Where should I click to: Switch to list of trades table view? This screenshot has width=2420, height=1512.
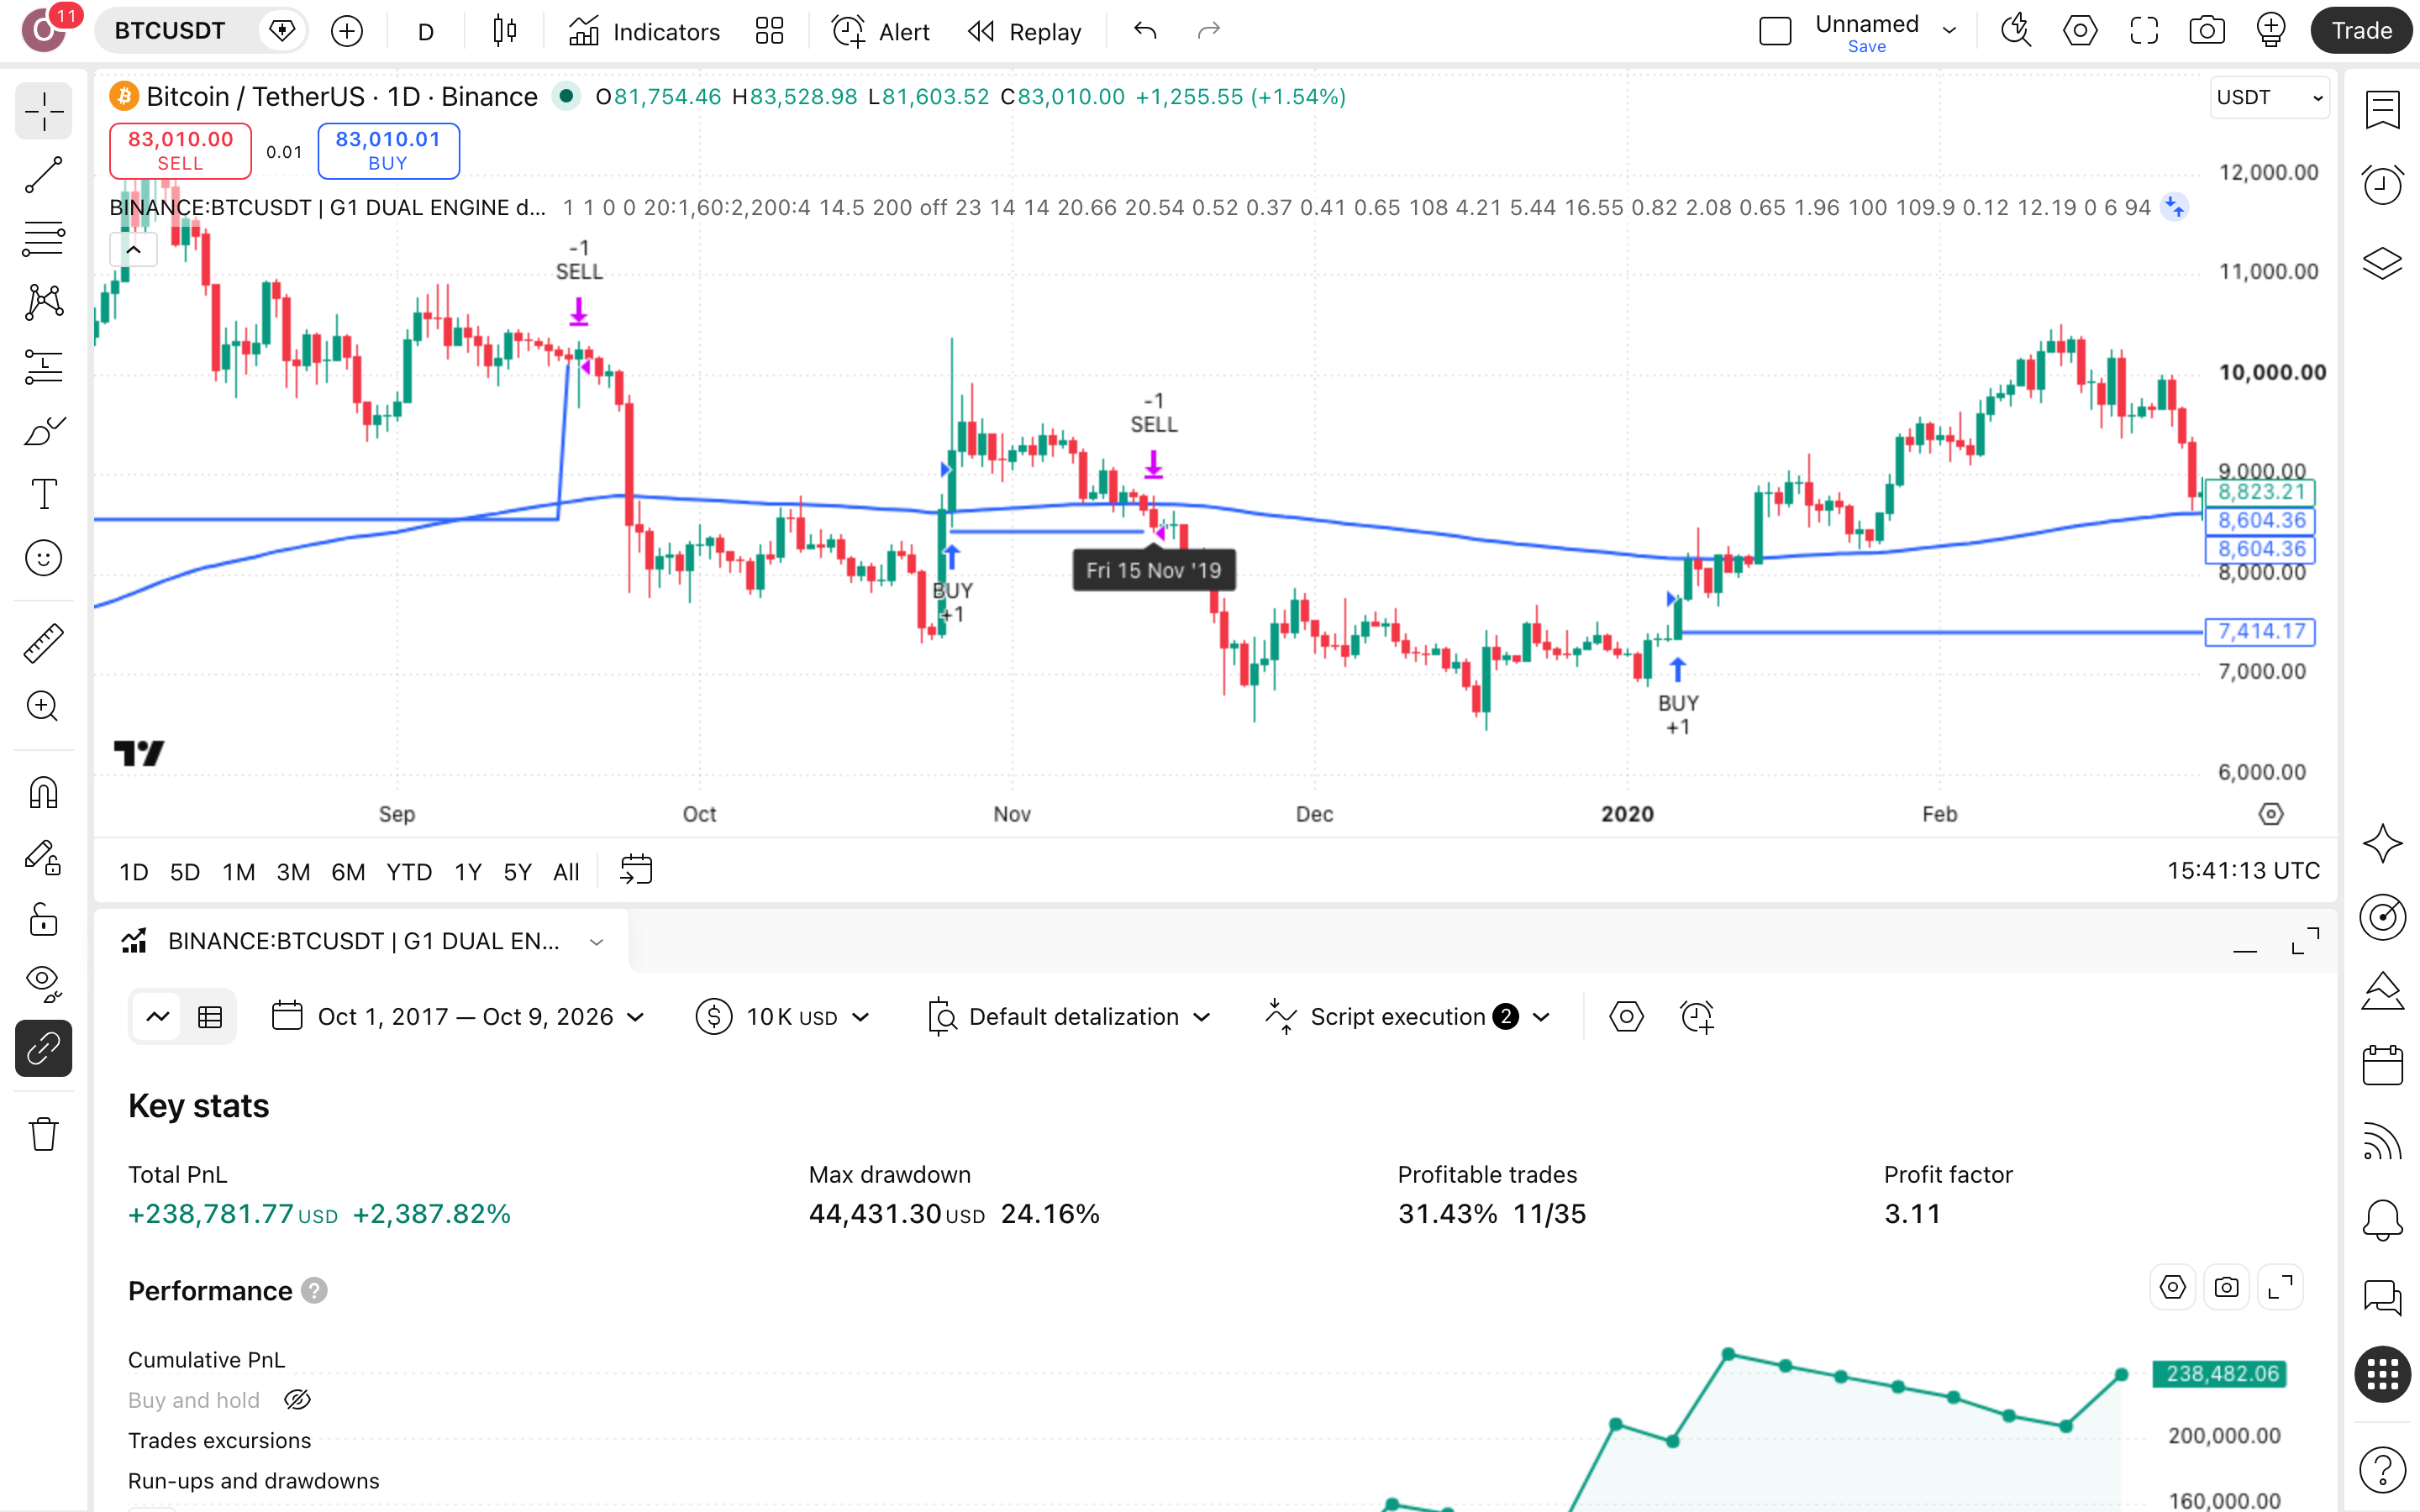point(210,1017)
